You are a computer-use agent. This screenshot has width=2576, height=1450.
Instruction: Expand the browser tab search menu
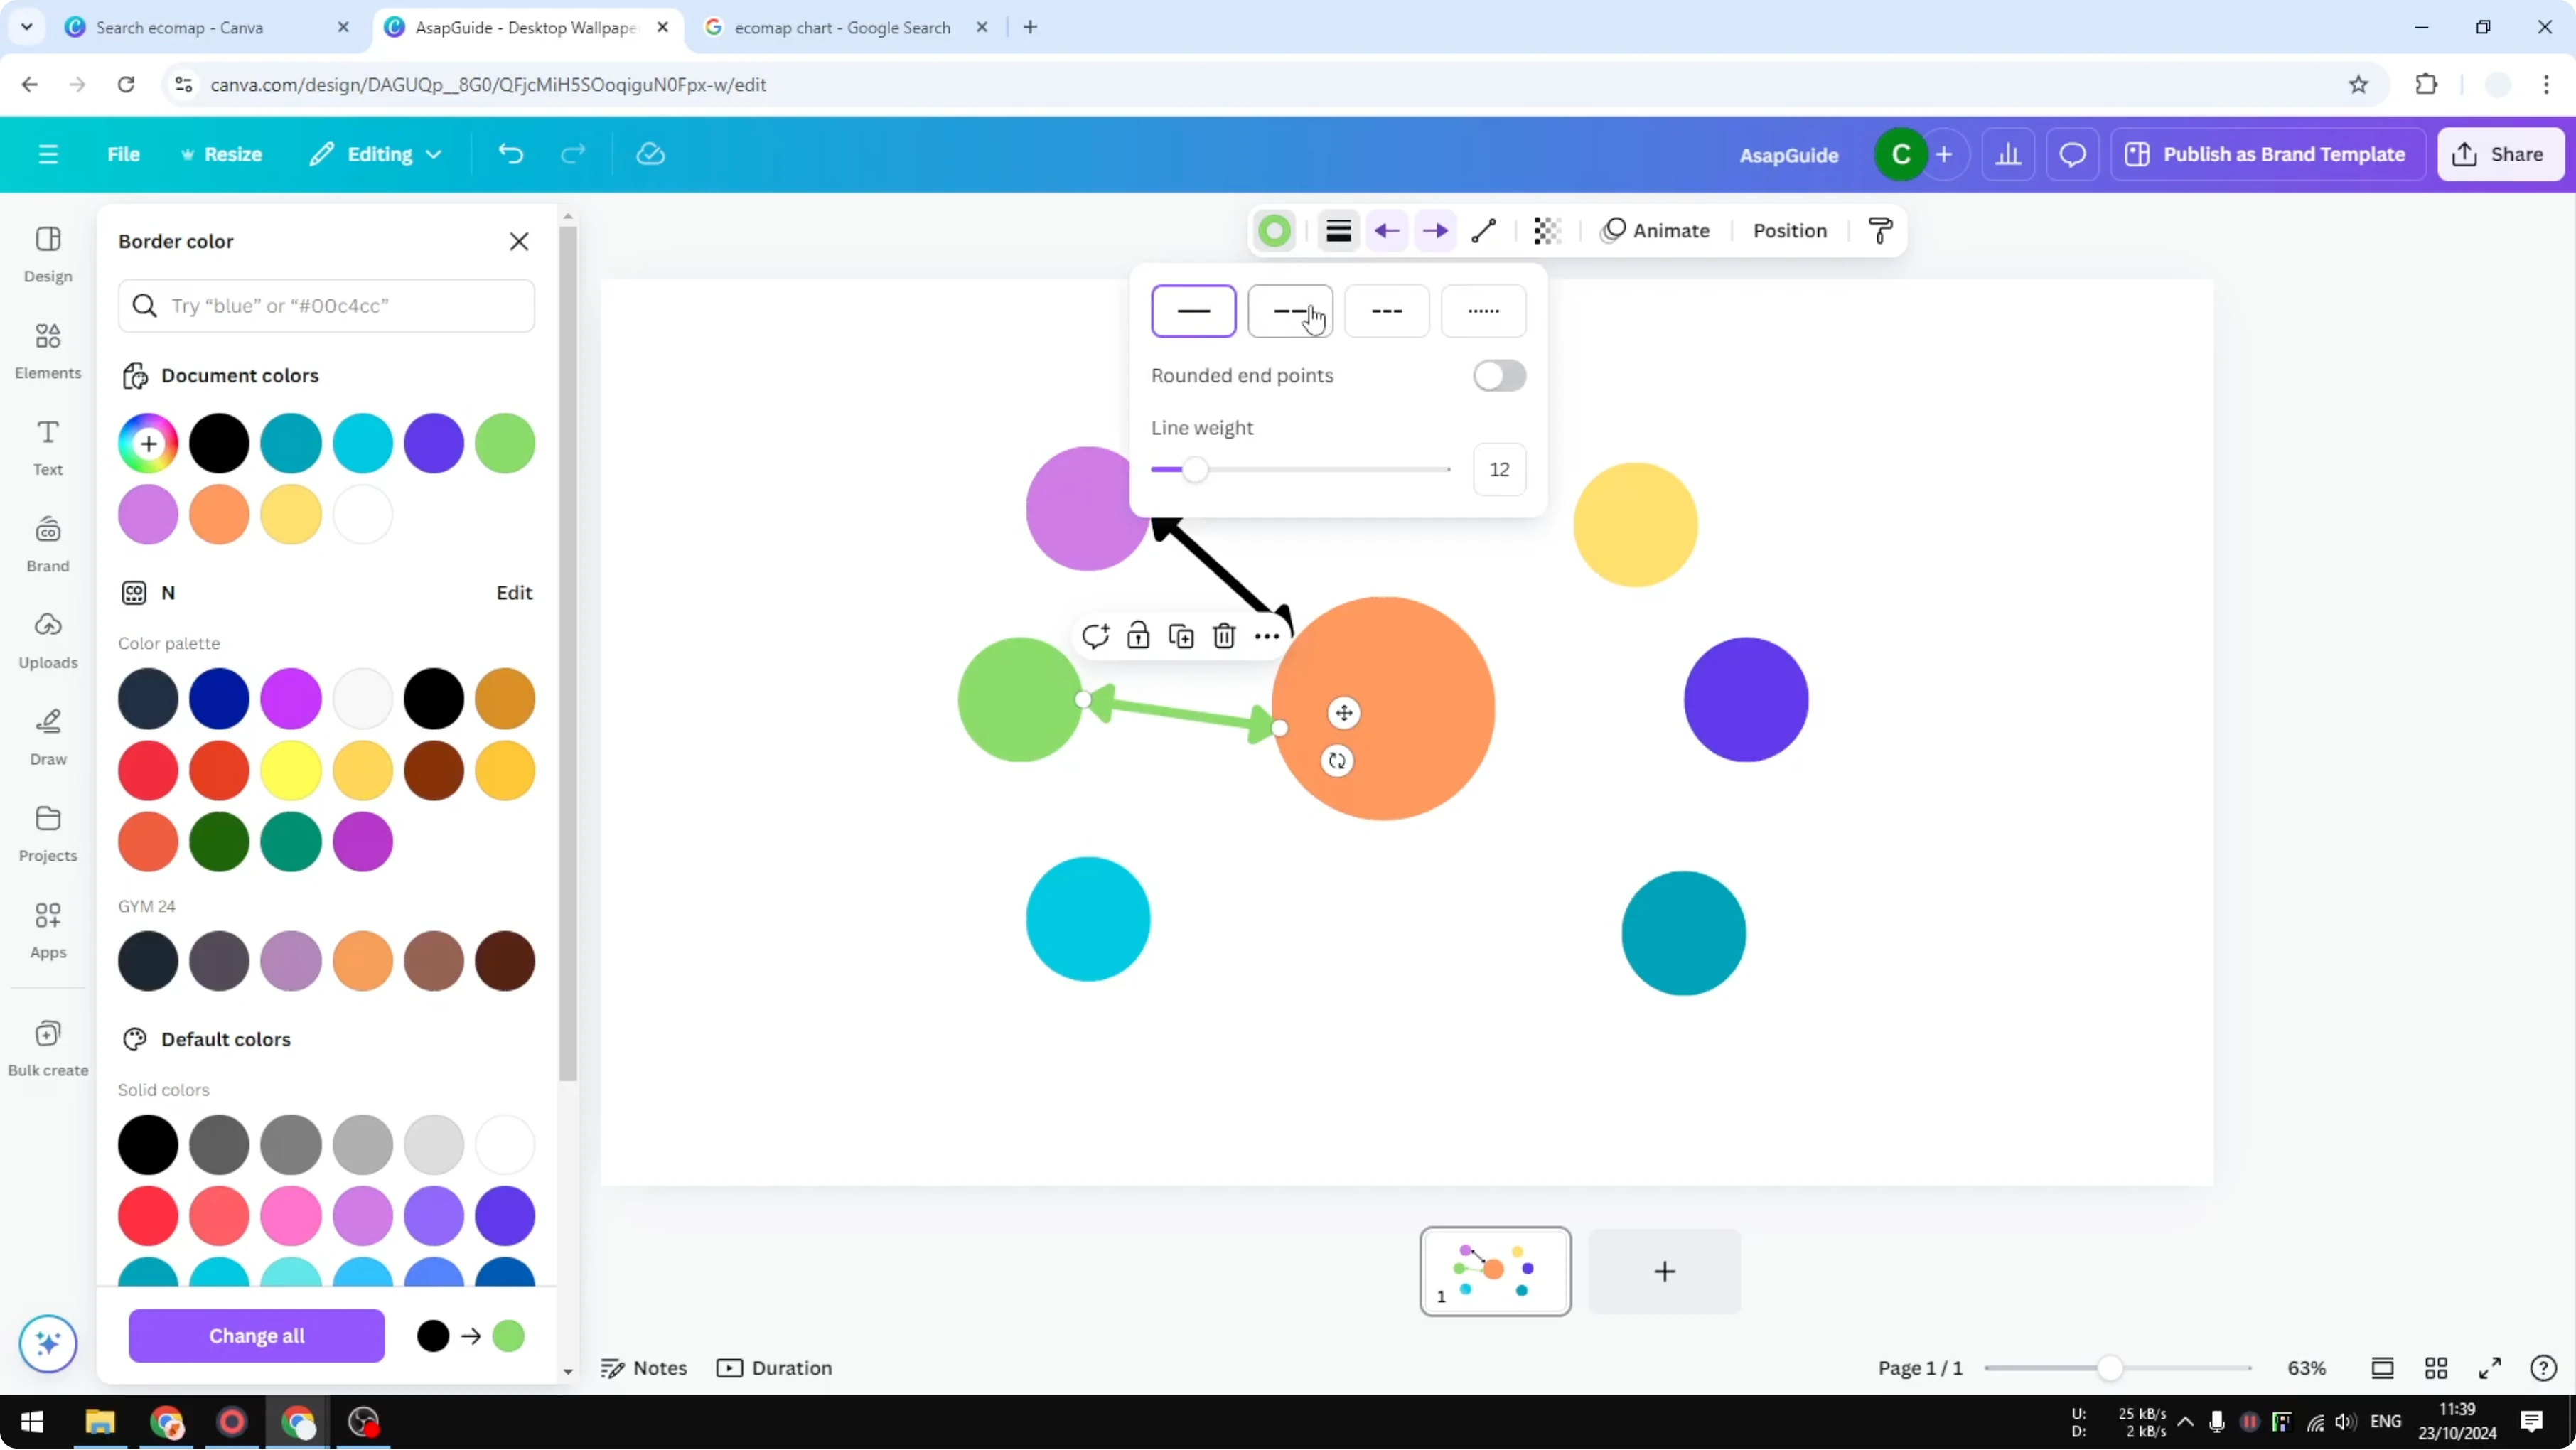[26, 26]
